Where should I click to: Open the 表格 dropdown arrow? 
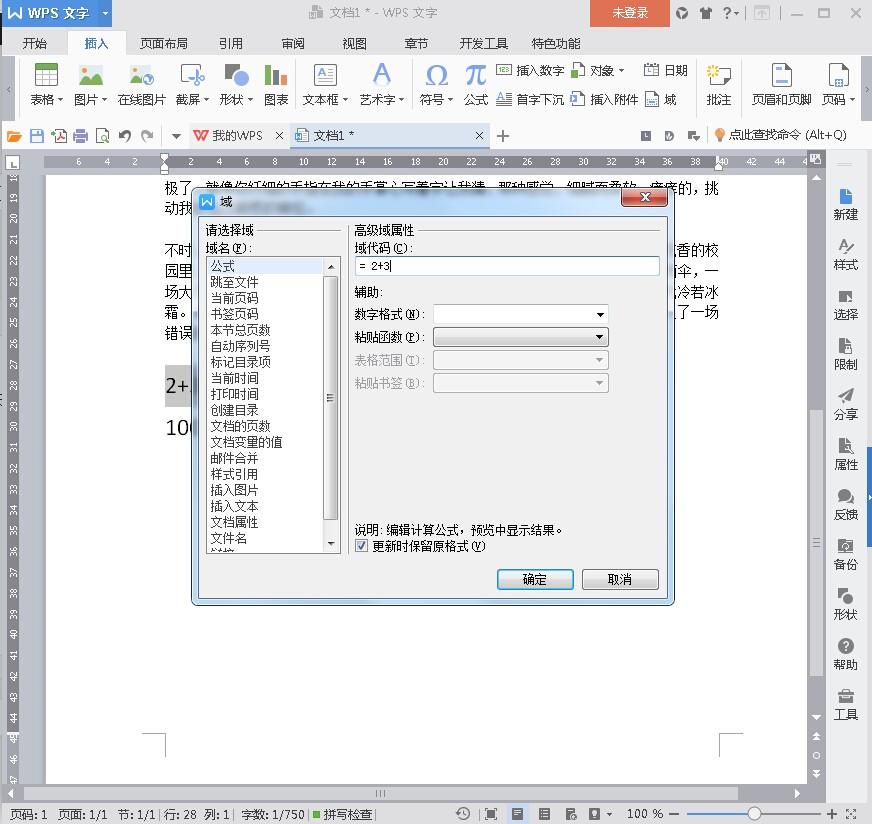pos(60,100)
